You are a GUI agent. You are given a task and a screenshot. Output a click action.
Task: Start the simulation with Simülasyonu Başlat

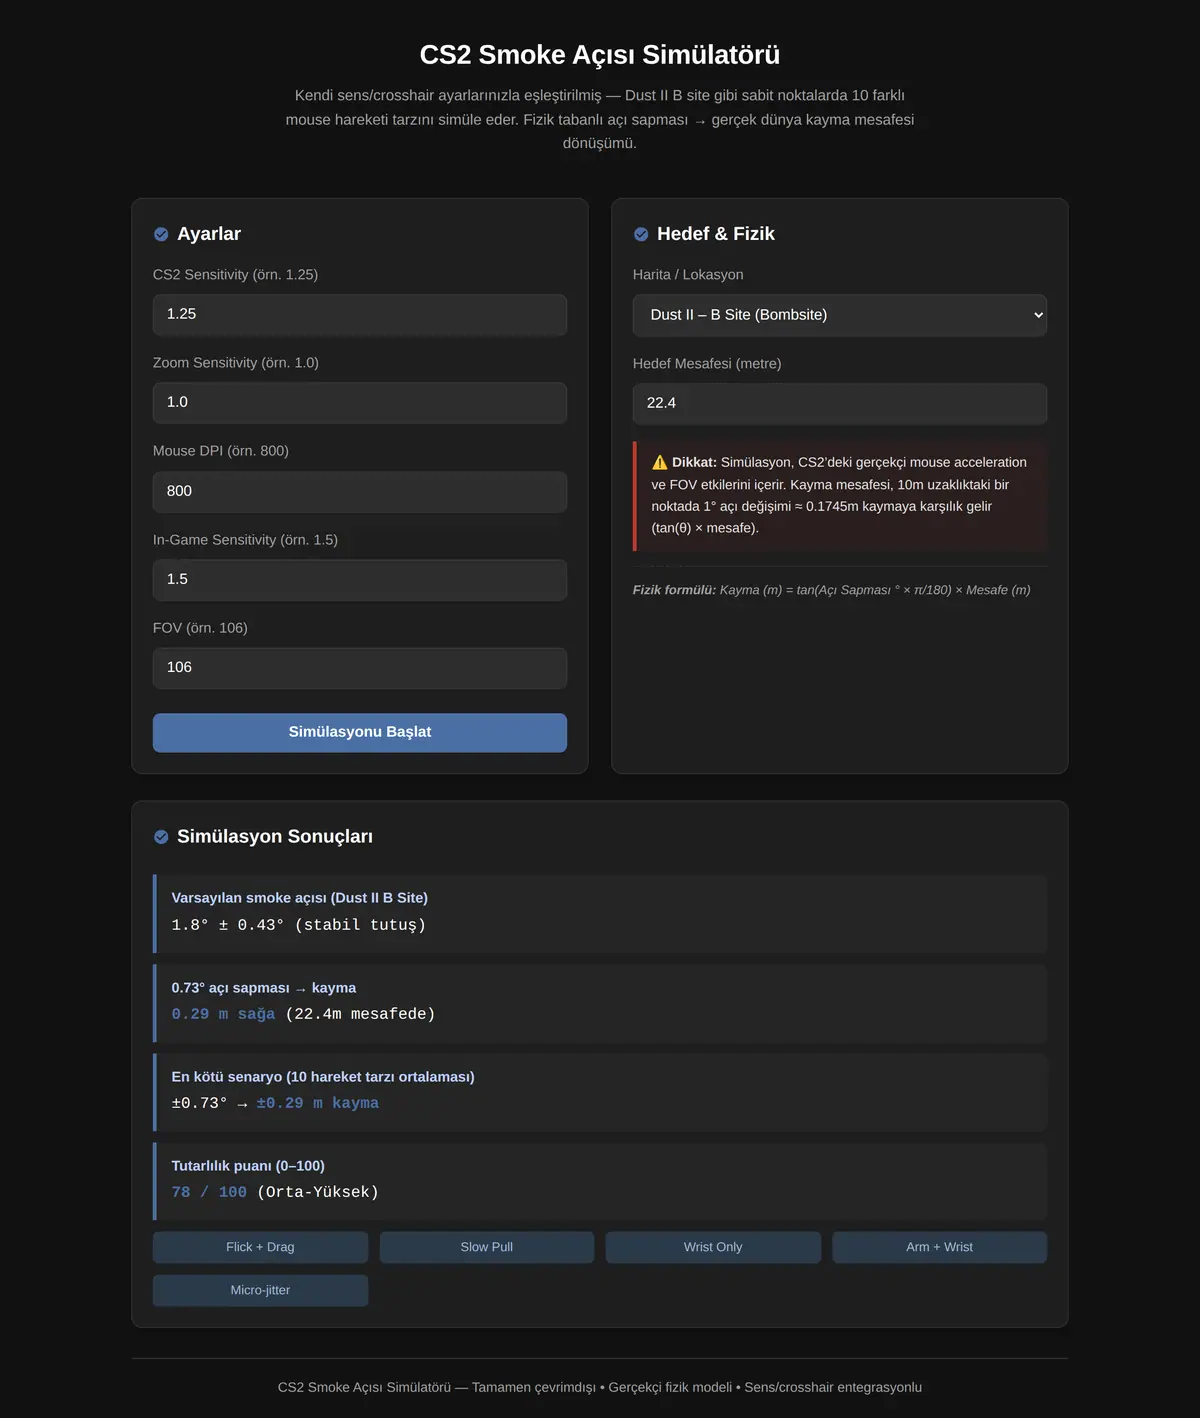point(360,732)
